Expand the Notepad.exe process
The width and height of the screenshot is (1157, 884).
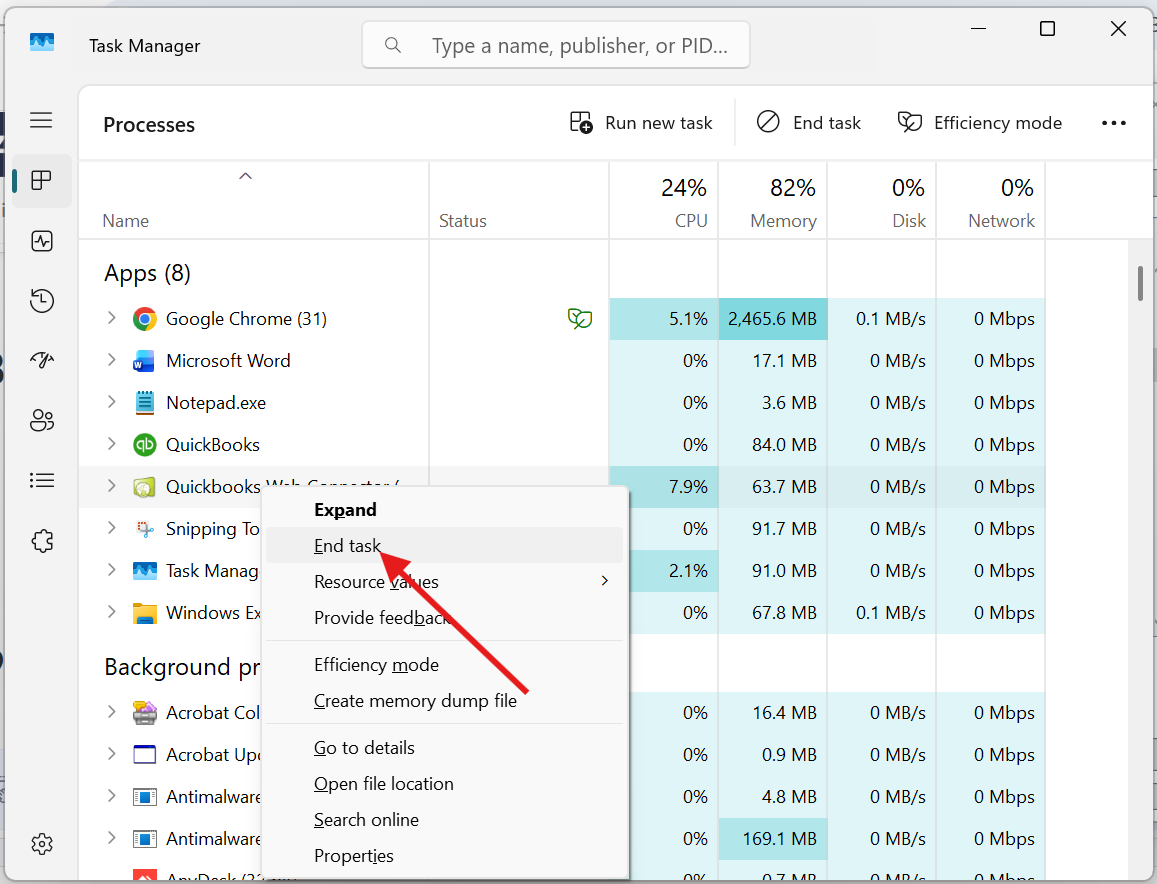[112, 402]
